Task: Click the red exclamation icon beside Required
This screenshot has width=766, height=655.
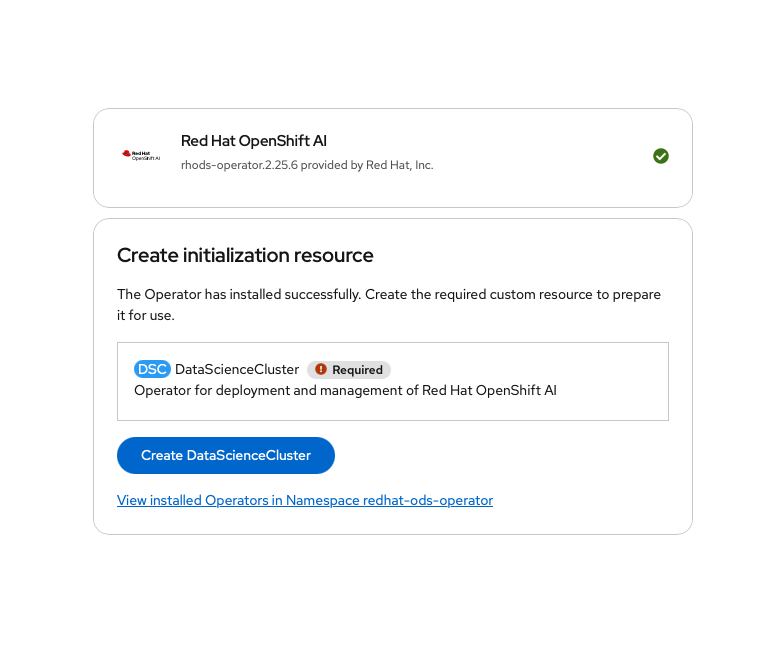Action: point(320,369)
